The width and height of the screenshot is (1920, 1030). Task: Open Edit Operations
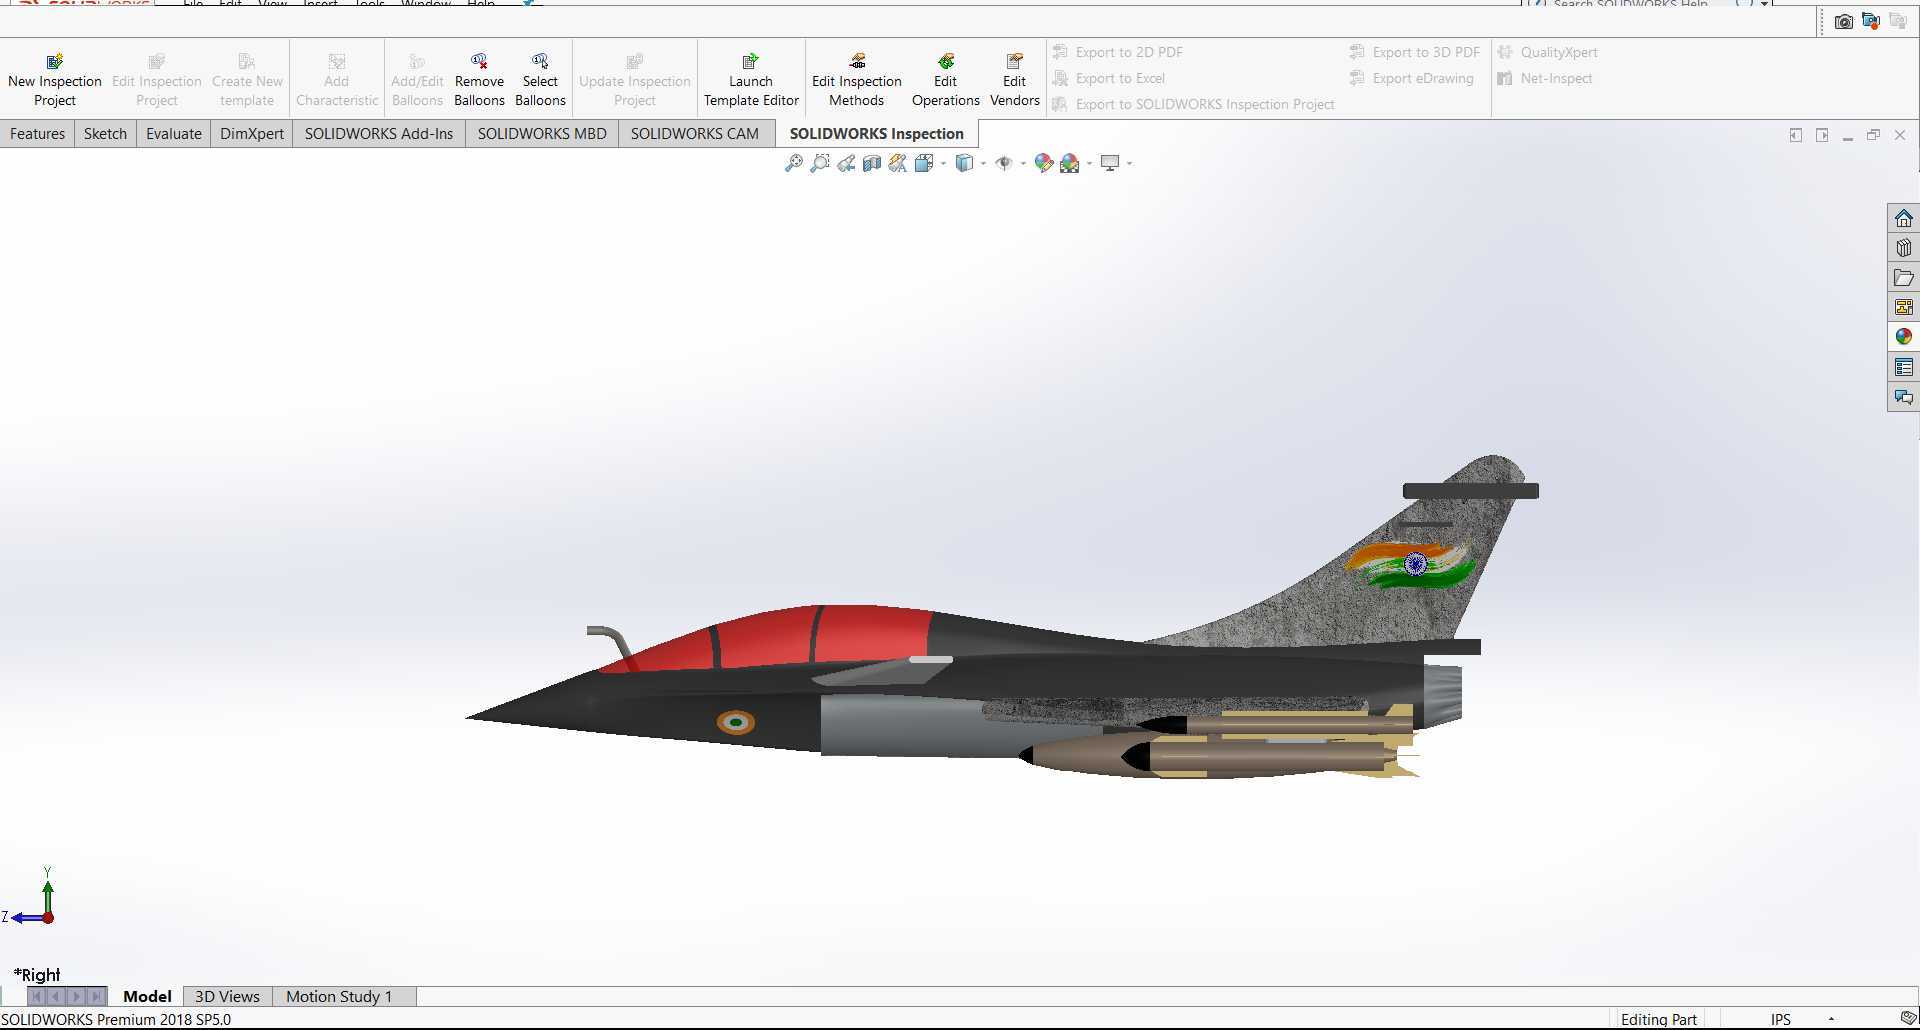[945, 79]
